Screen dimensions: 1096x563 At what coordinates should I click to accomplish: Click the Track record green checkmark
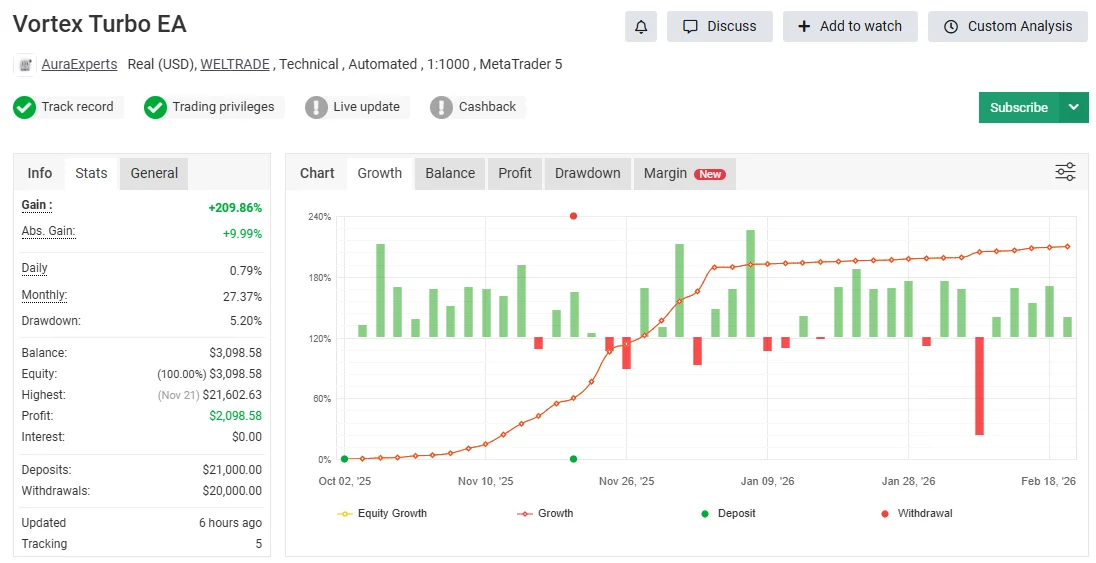point(24,107)
